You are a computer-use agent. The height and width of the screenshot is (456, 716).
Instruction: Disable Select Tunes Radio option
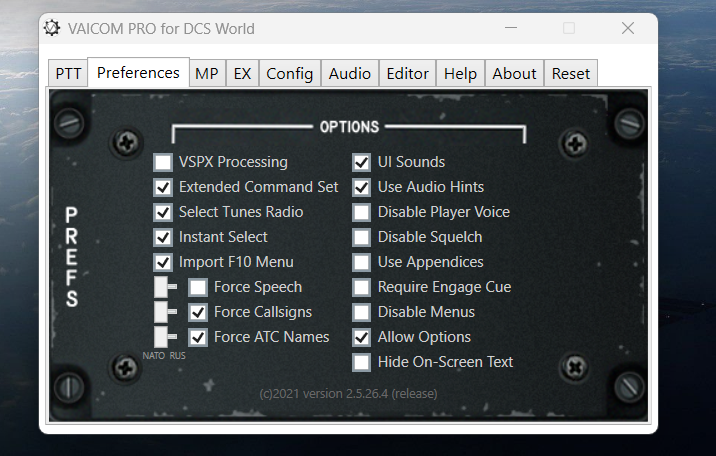click(163, 212)
